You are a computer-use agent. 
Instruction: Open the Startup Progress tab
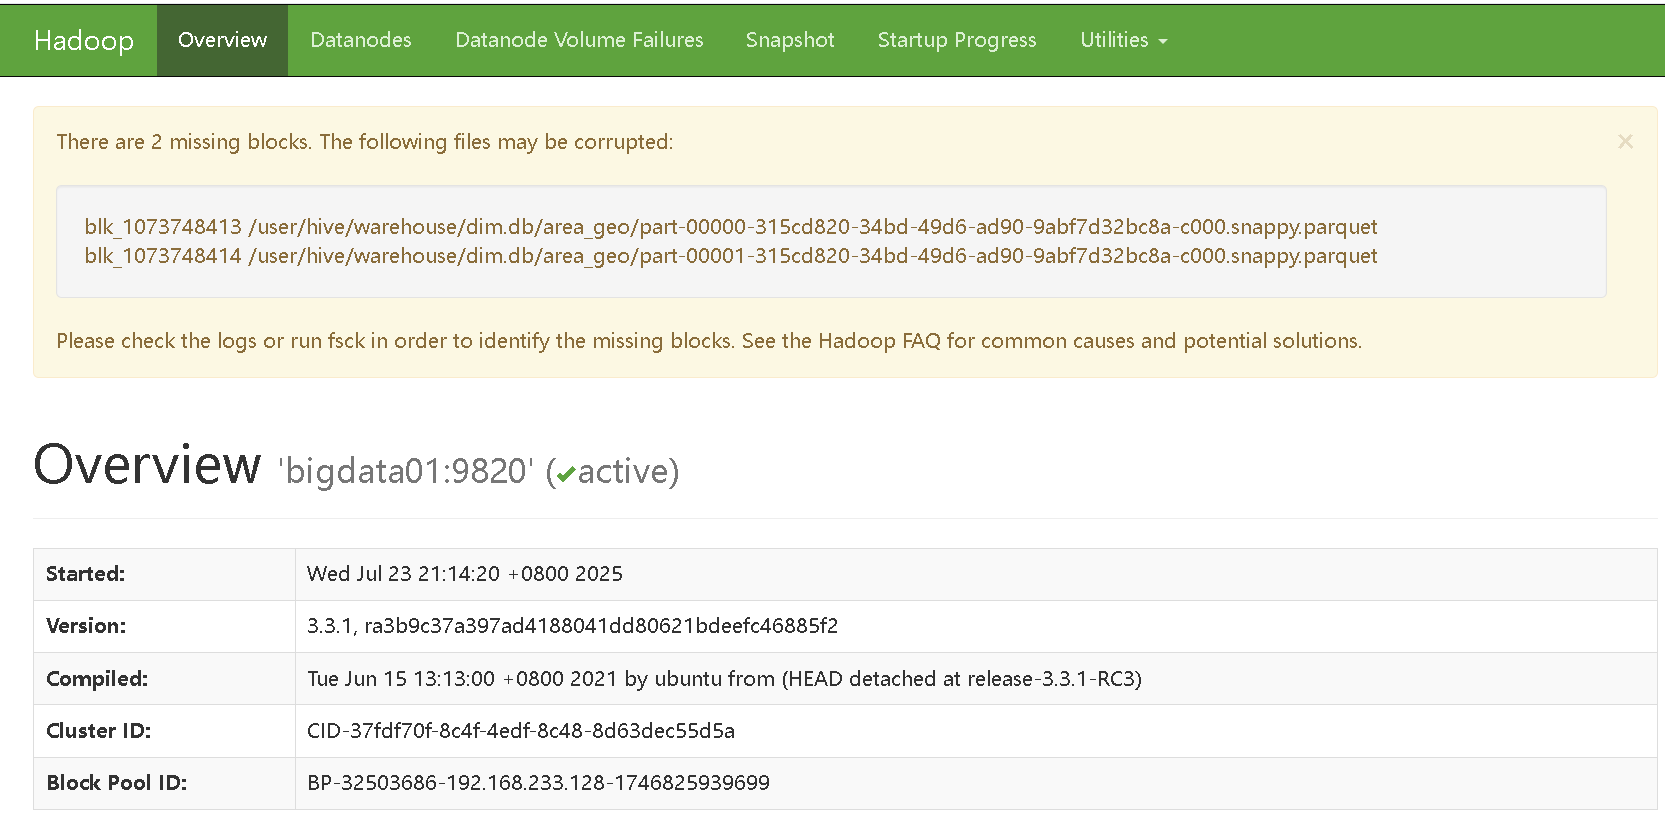[x=957, y=40]
